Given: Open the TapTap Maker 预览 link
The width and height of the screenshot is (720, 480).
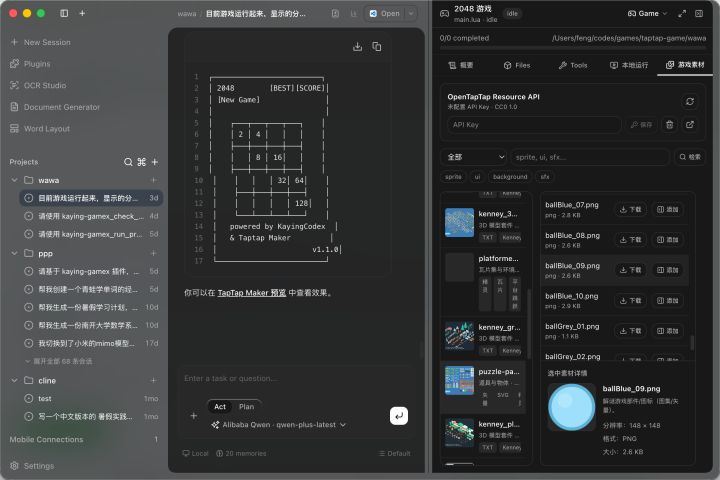Looking at the screenshot, I should tap(252, 293).
